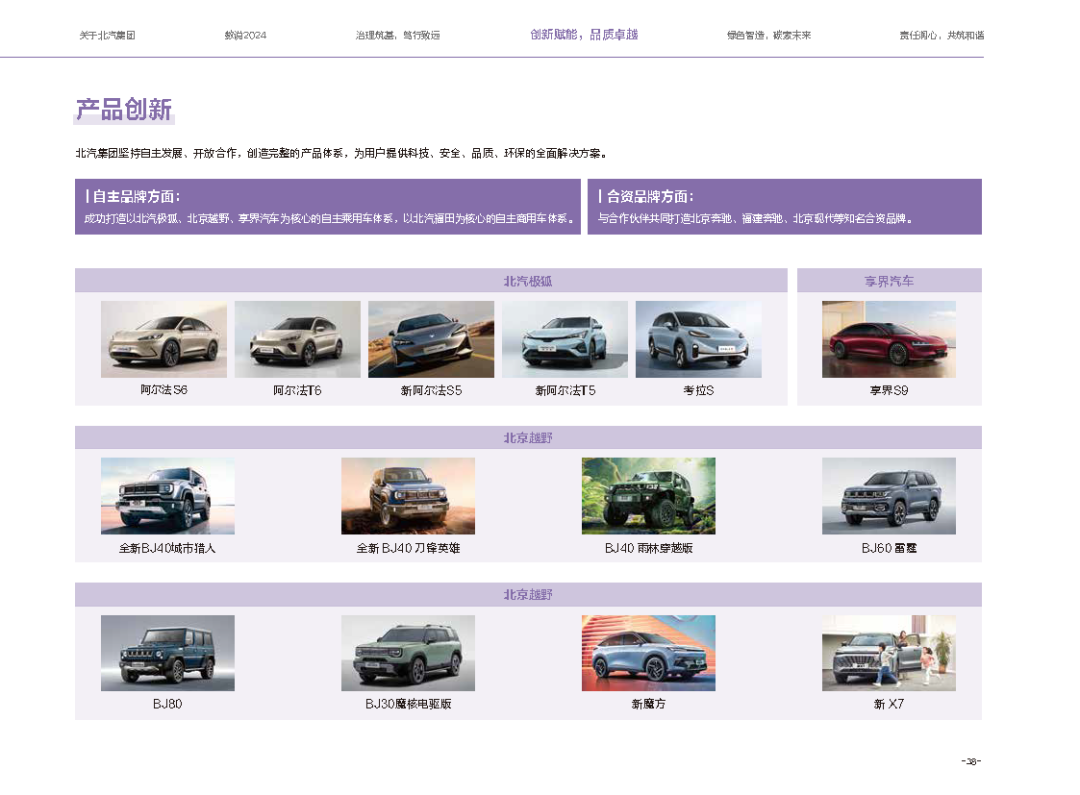Viewport: 1080px width, 795px height.
Task: Select the 新 X7 family photo
Action: click(x=889, y=653)
